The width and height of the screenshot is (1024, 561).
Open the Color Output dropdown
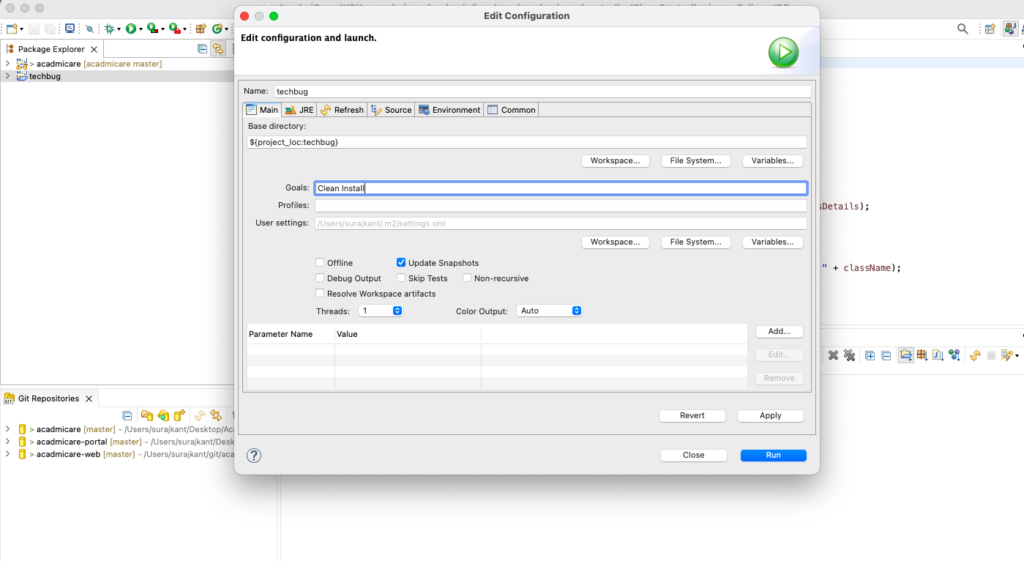click(x=549, y=311)
